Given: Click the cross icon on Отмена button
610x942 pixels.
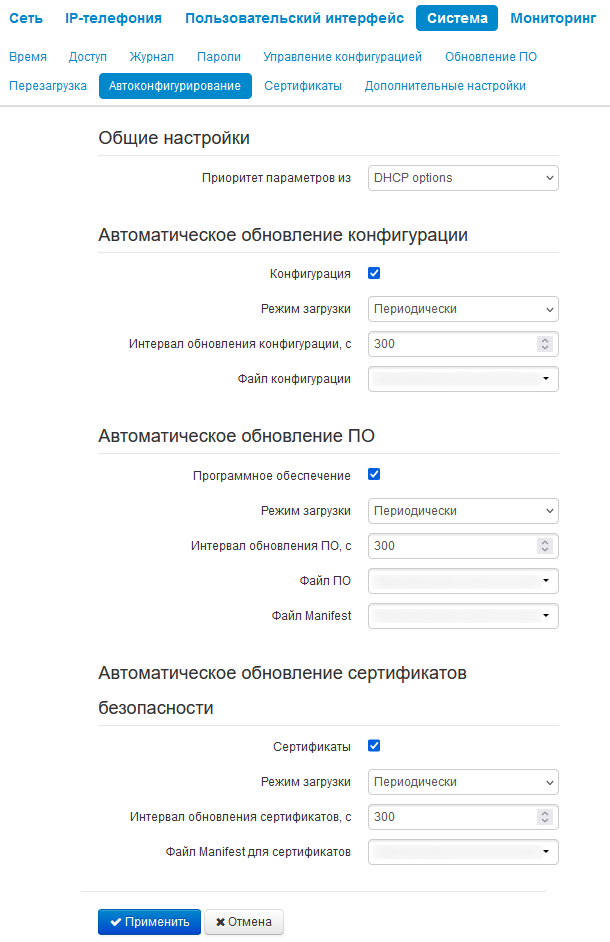Looking at the screenshot, I should 221,922.
